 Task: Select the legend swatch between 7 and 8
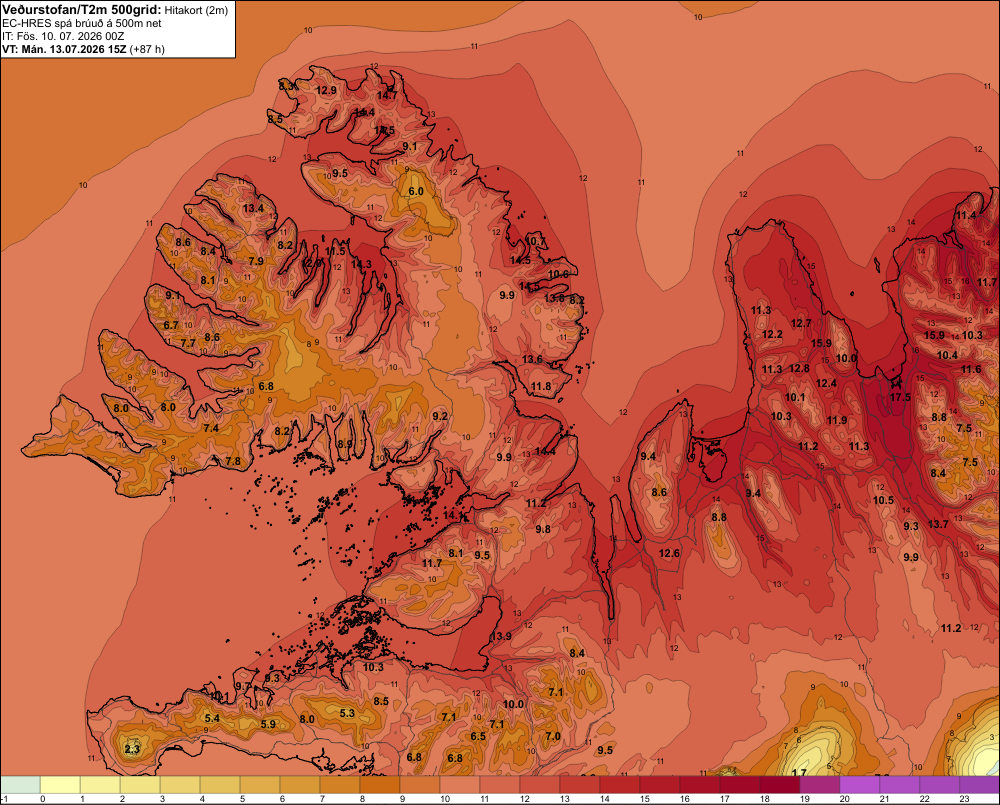point(340,785)
